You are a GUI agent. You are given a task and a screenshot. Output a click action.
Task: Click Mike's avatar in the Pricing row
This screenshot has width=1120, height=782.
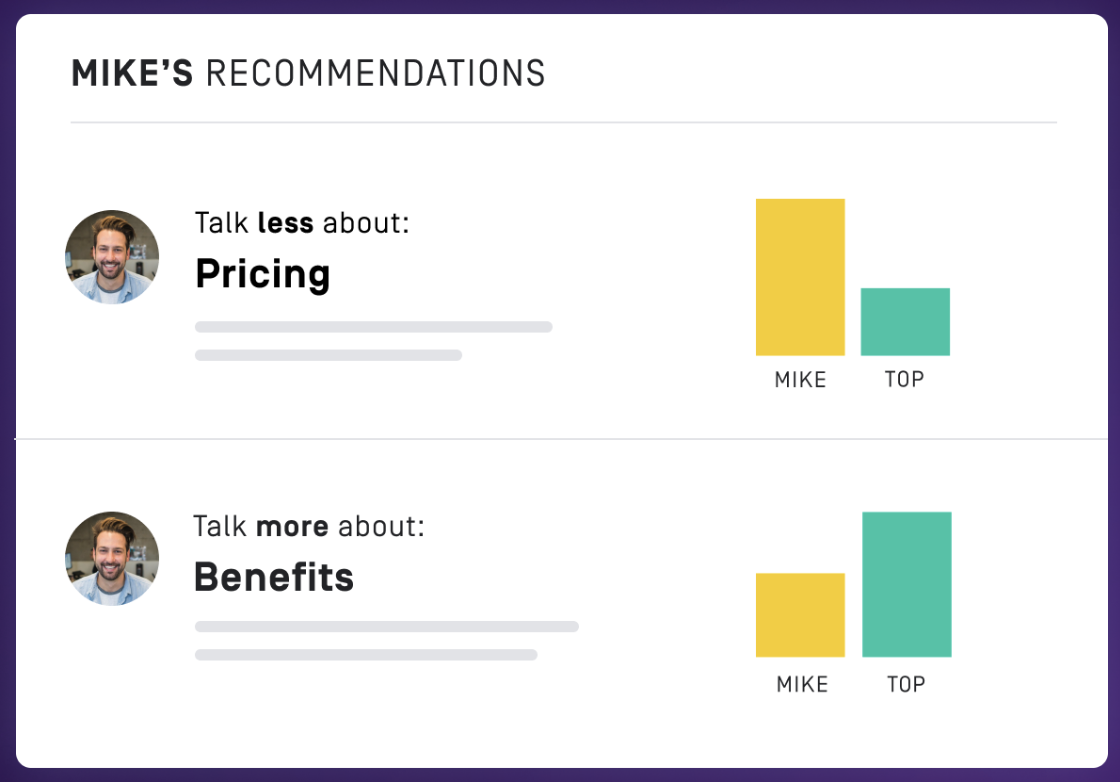coord(112,257)
